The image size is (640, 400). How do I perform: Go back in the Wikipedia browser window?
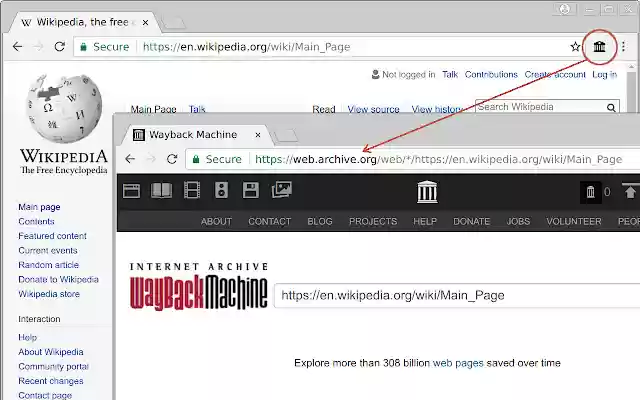[x=18, y=47]
